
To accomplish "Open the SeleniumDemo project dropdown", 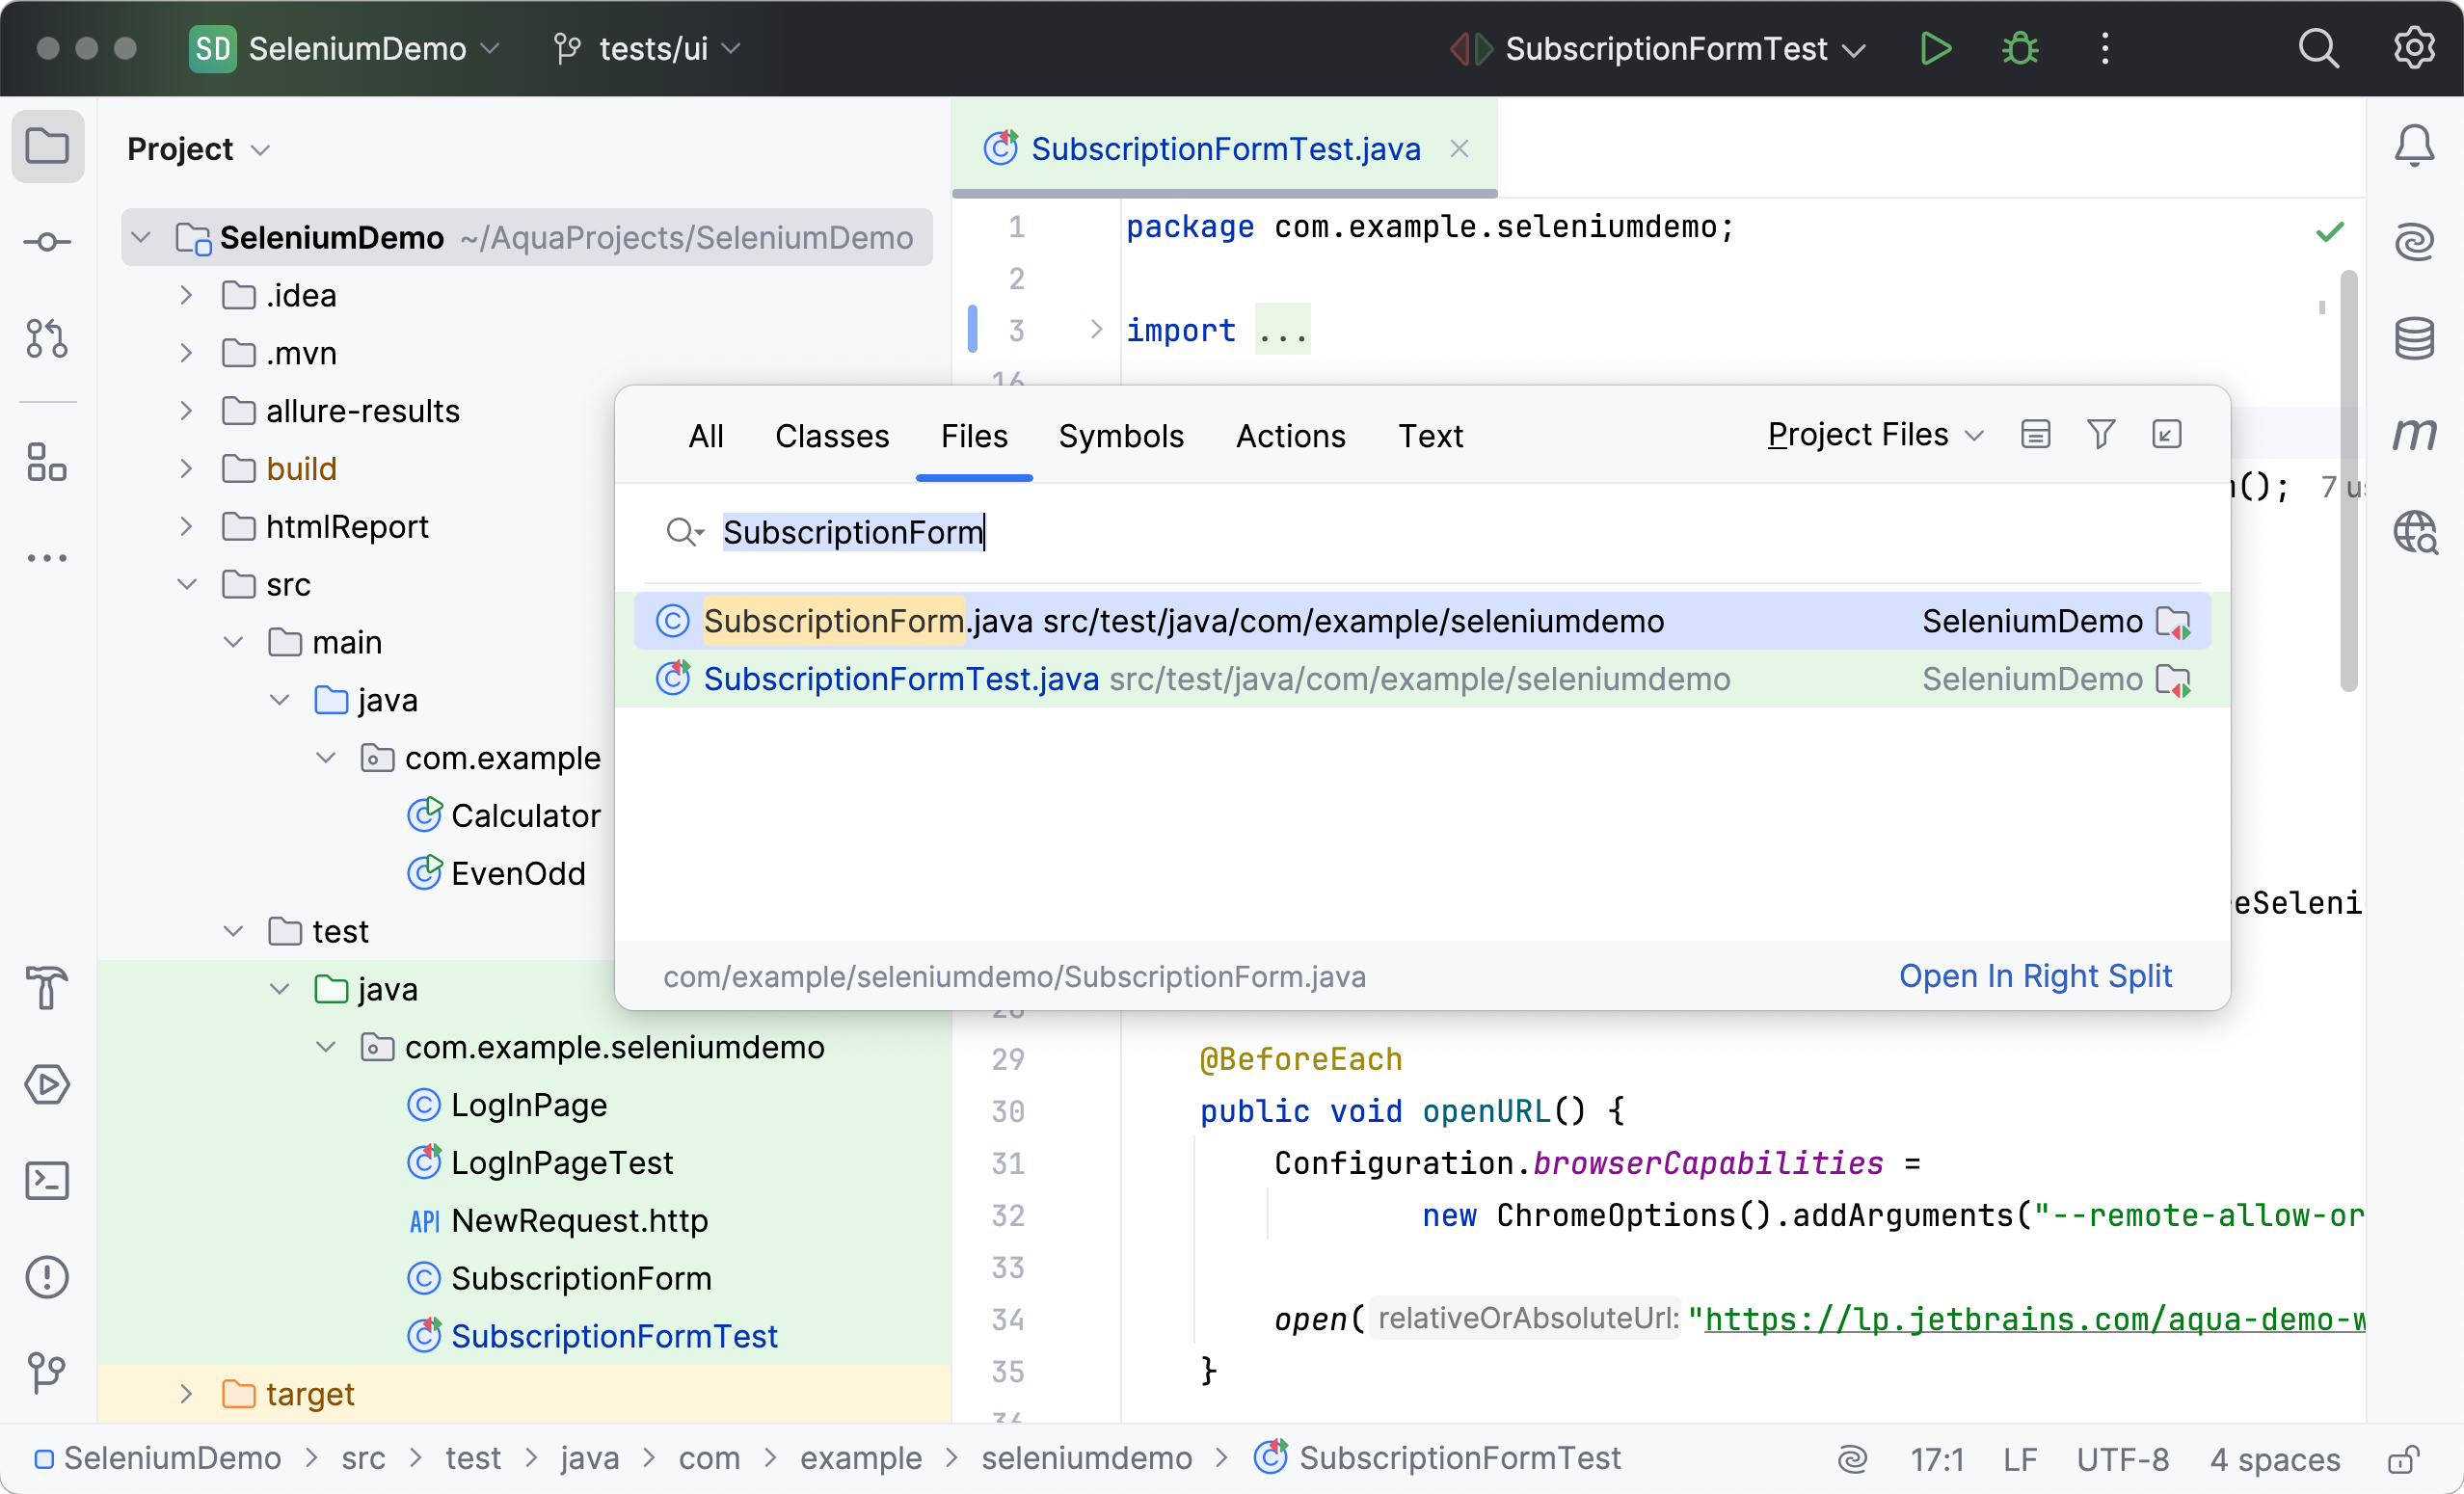I will click(345, 48).
